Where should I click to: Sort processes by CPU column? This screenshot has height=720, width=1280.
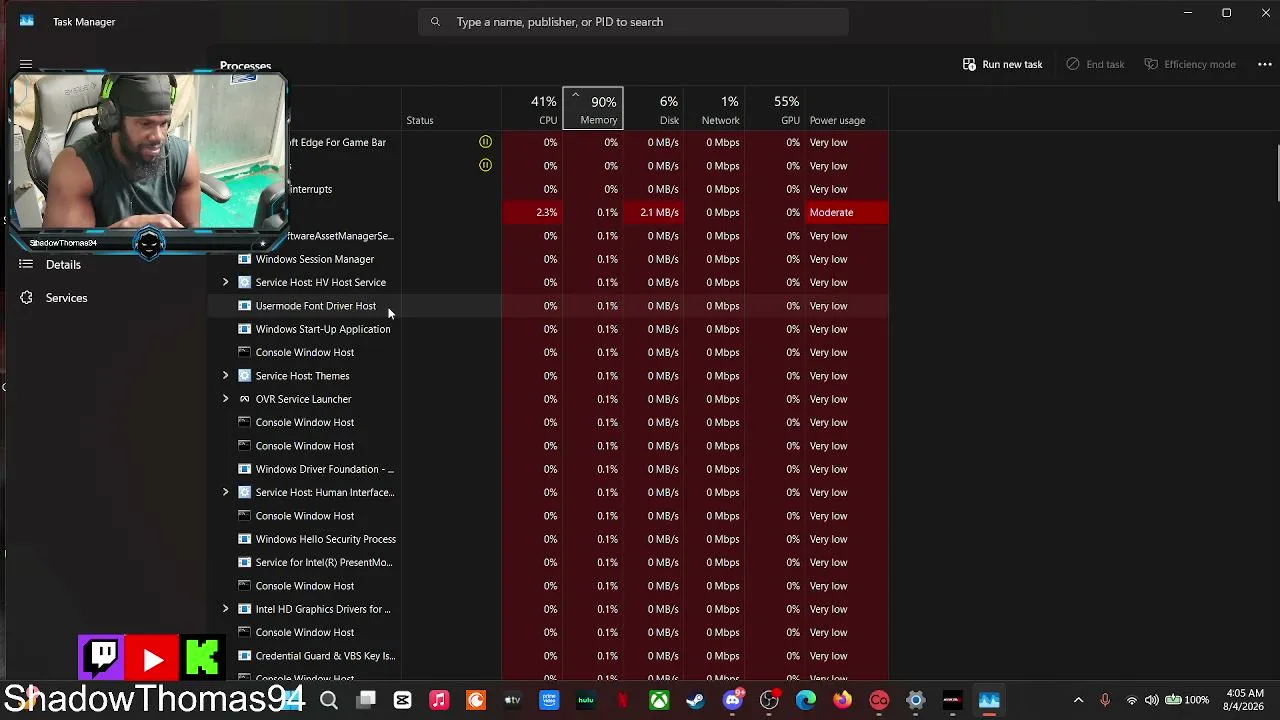coord(532,109)
